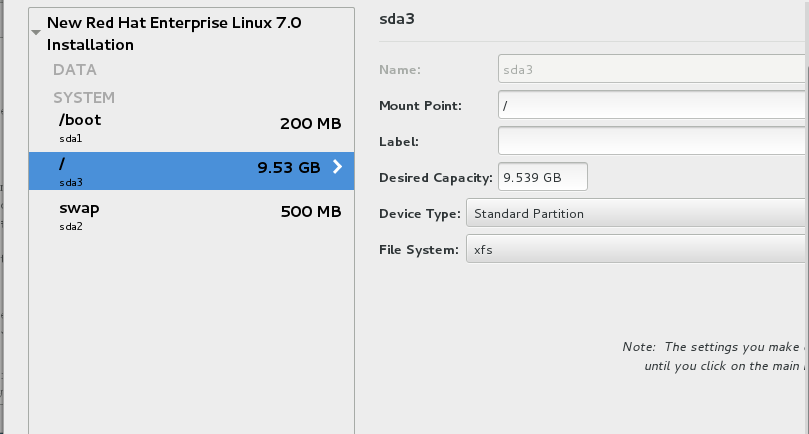Click the DATA section heading

click(75, 70)
